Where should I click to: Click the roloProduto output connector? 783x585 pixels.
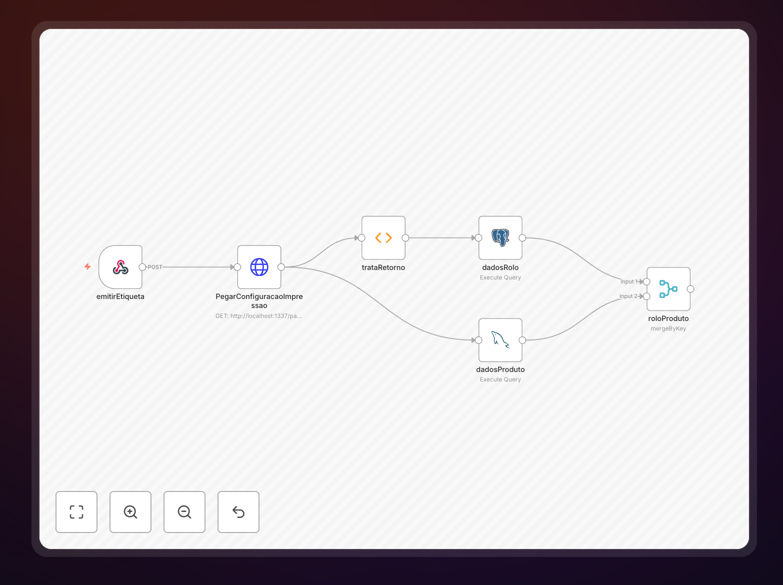tap(691, 289)
